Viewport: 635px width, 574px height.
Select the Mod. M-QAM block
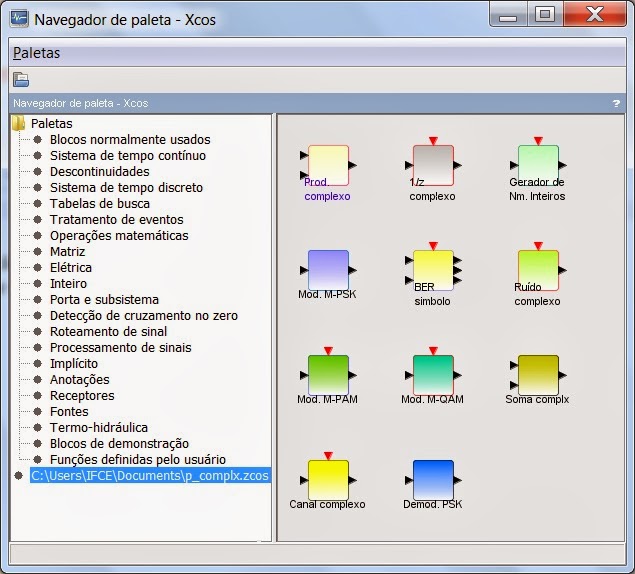(433, 375)
